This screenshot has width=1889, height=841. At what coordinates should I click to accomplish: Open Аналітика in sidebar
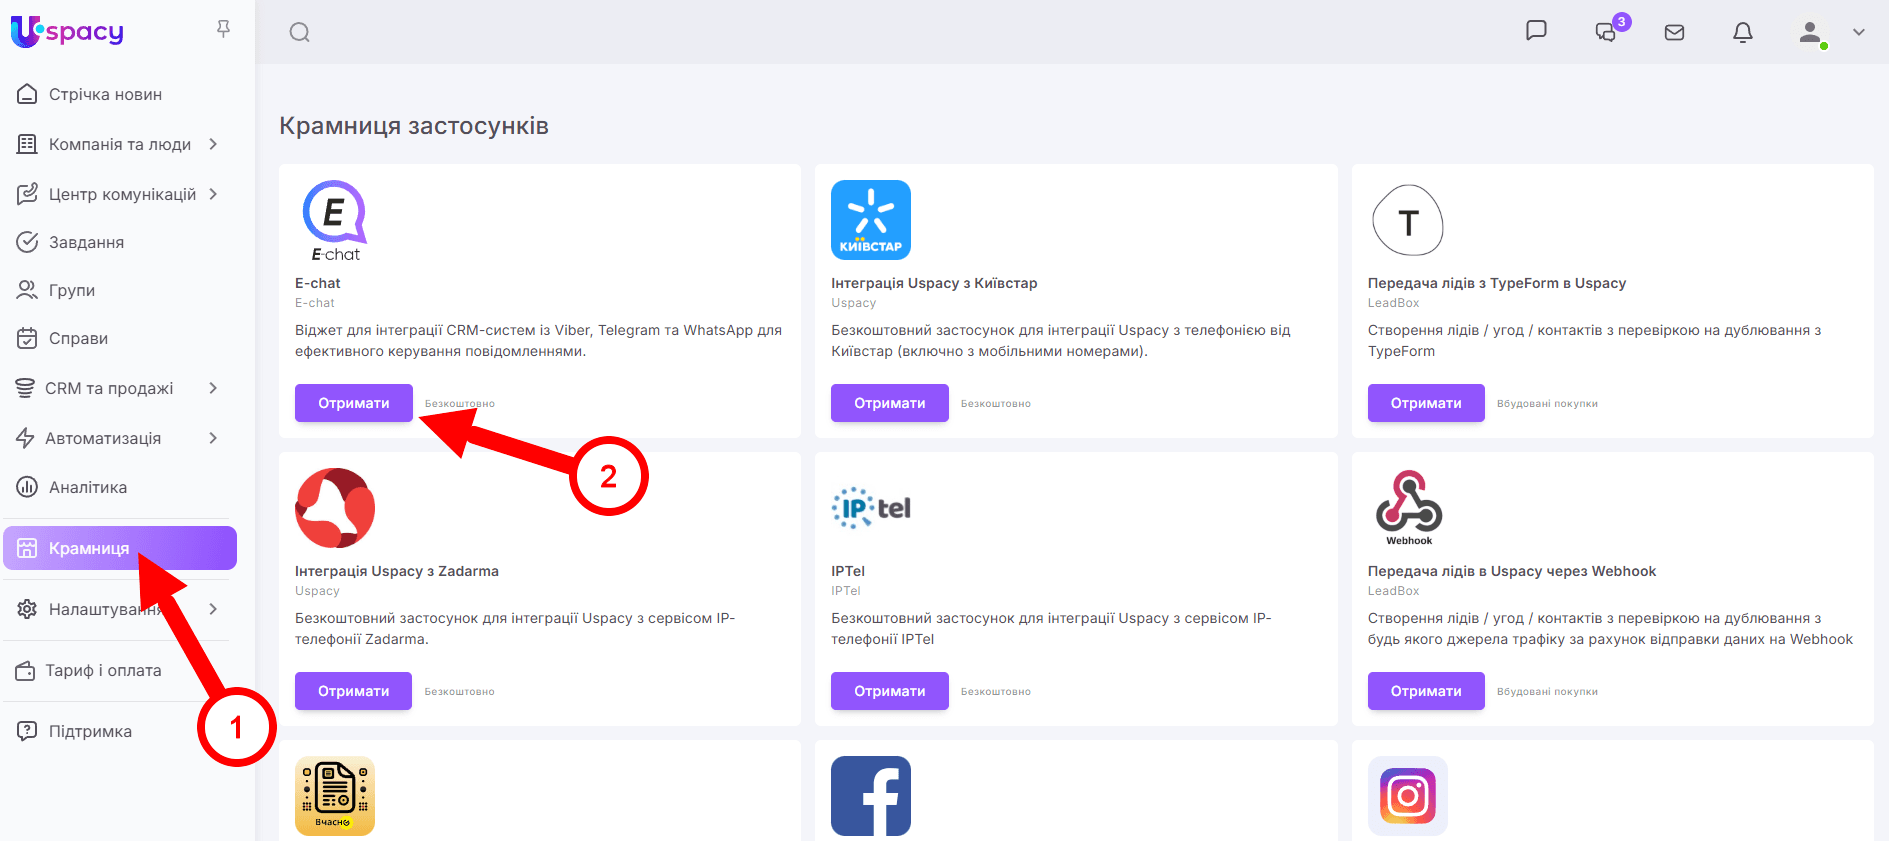[x=88, y=487]
